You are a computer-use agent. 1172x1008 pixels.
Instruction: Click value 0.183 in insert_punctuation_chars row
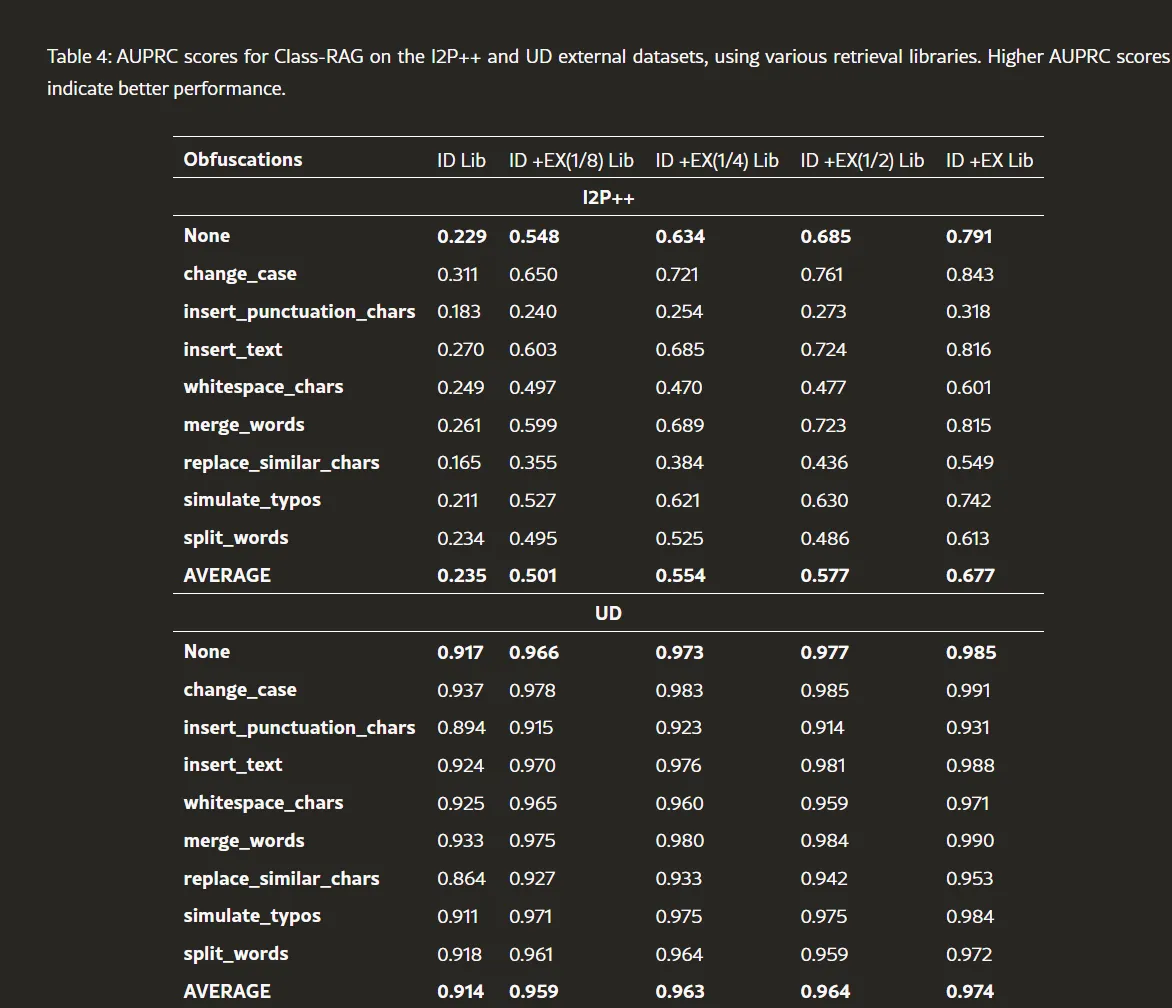pyautogui.click(x=459, y=312)
